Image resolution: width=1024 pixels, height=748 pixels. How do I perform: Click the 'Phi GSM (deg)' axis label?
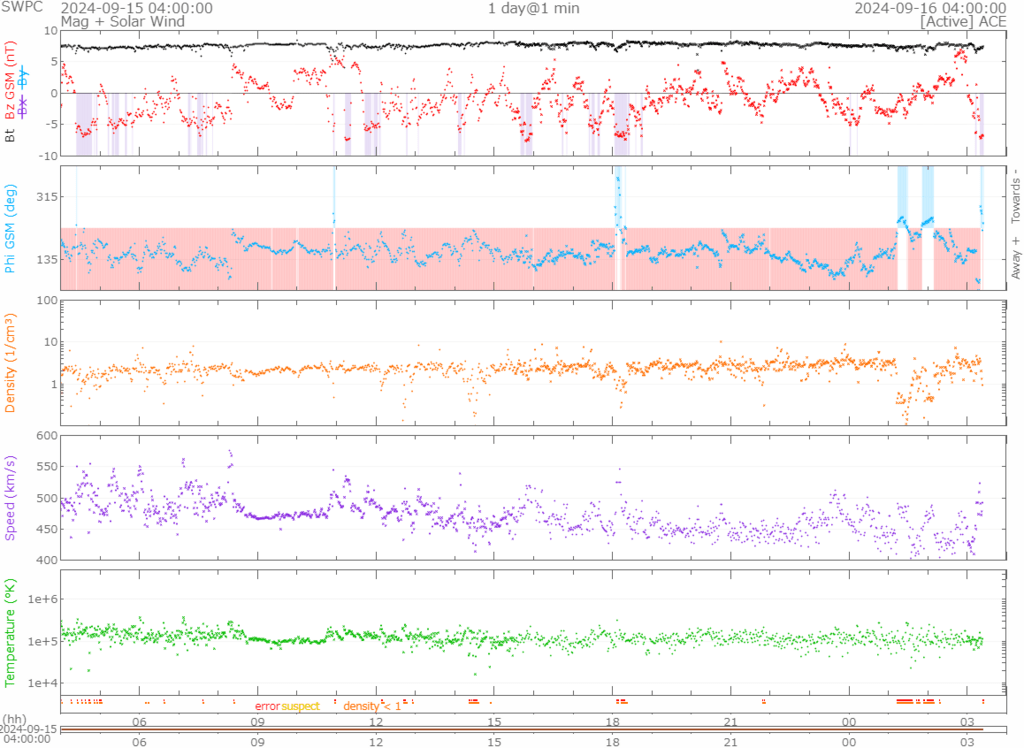[11, 228]
